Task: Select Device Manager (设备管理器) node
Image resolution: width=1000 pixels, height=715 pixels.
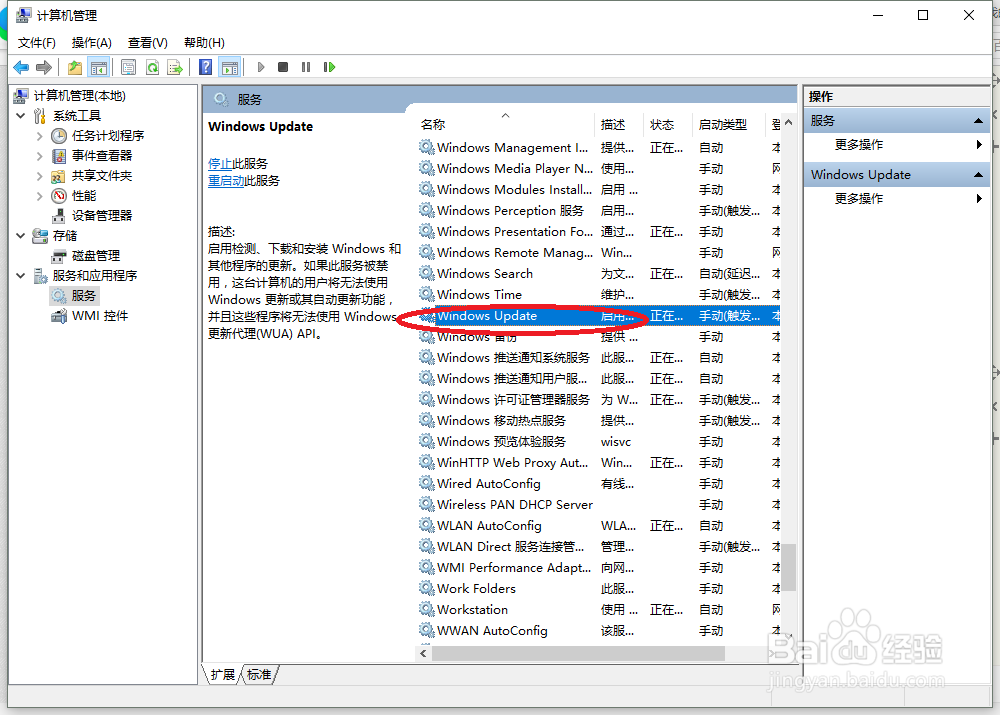Action: pos(102,216)
